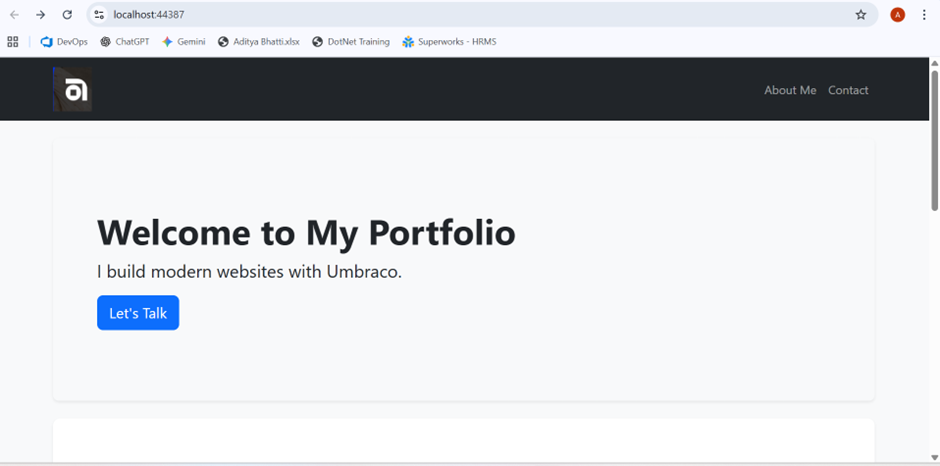Open the Aditya Bhatti.xlsx bookmark
940x466 pixels.
259,42
